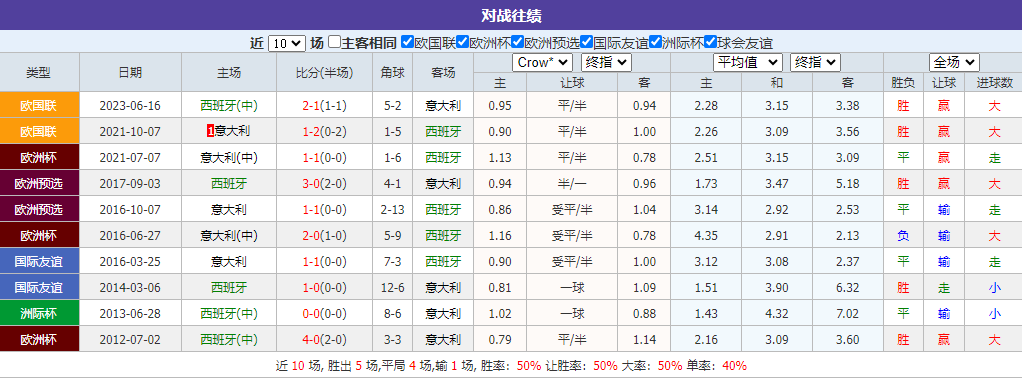Click the 3-0(2-0) score on 2017-09-03
1022x380 pixels.
325,183
